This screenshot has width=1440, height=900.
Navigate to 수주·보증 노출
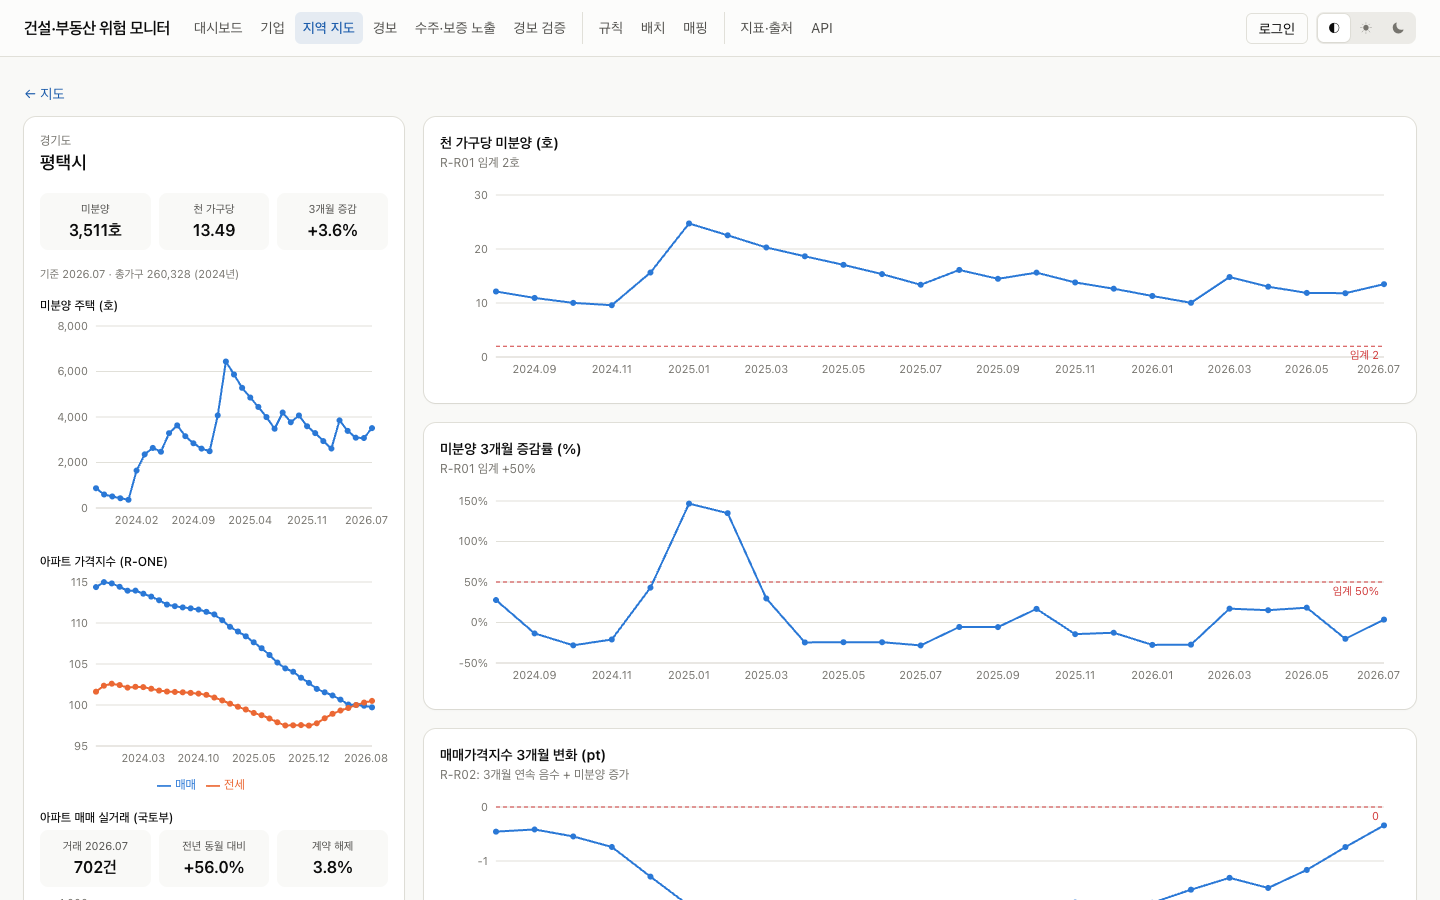click(455, 28)
